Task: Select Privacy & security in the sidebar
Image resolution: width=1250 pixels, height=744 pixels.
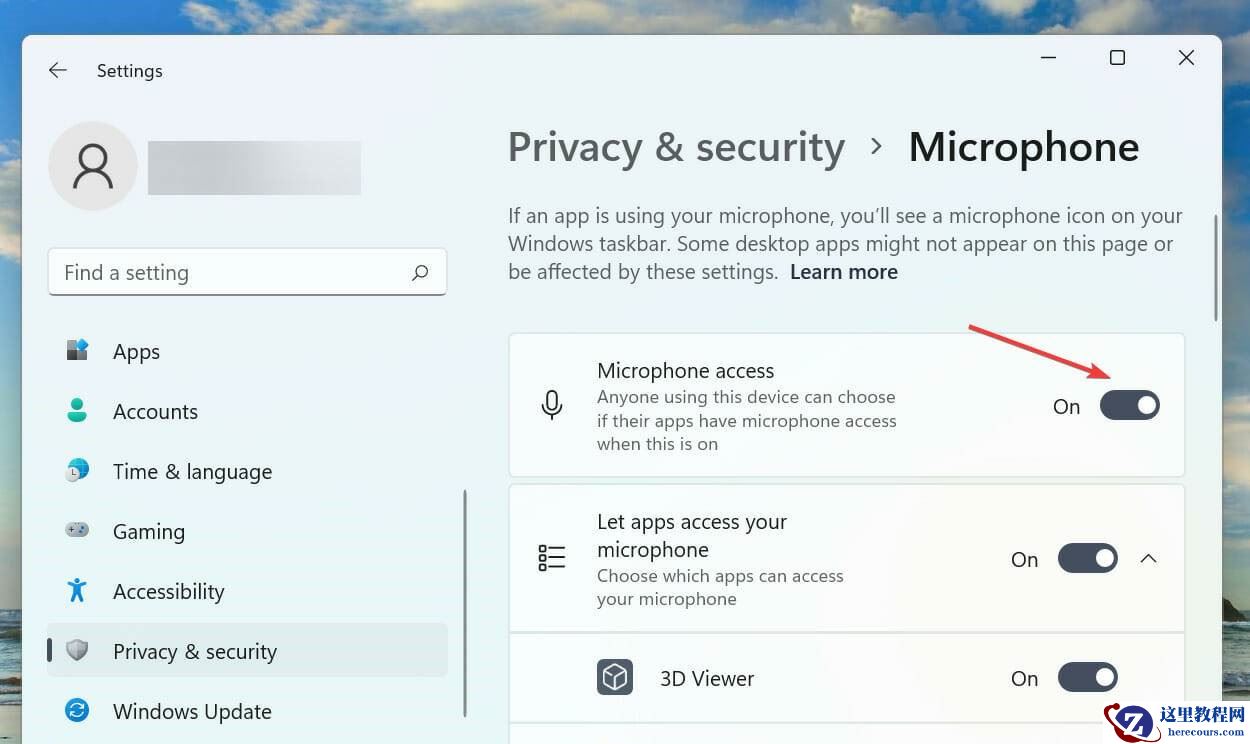Action: tap(195, 651)
